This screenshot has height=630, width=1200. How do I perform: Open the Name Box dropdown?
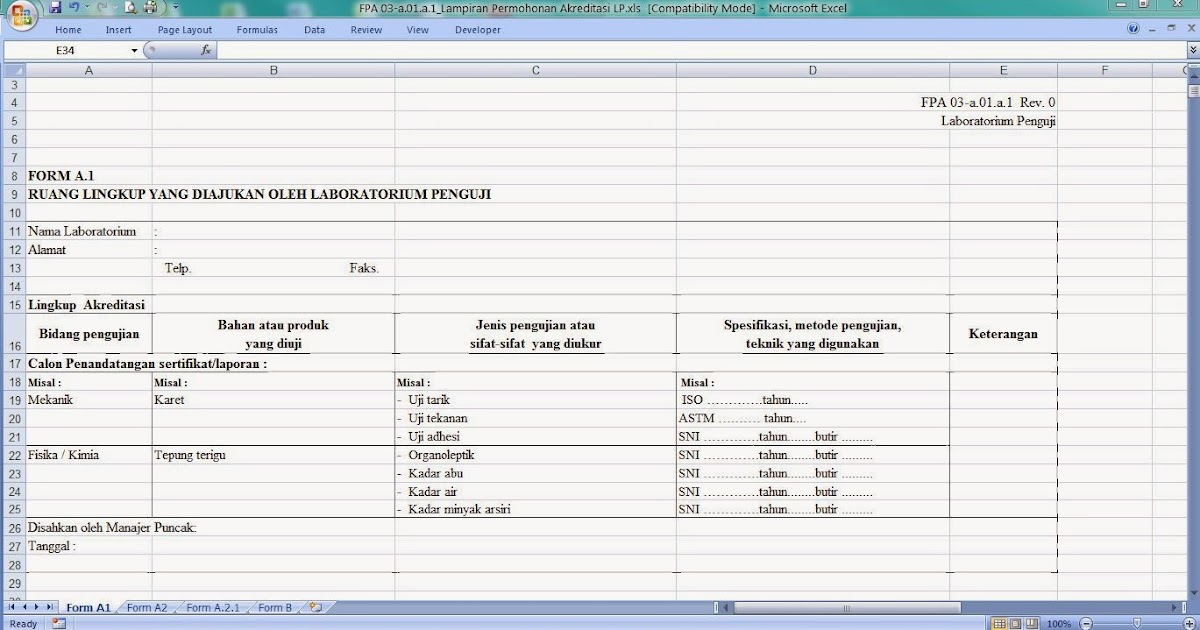coord(134,49)
